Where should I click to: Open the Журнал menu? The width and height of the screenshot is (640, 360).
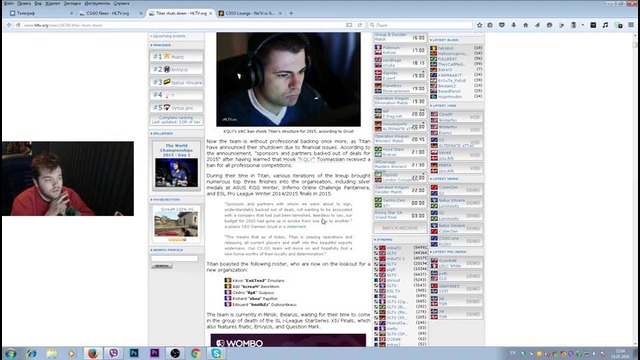pyautogui.click(x=52, y=3)
